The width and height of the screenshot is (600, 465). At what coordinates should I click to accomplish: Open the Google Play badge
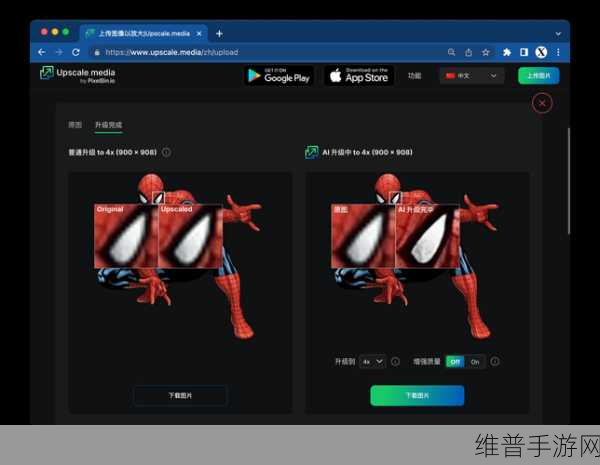tap(279, 75)
